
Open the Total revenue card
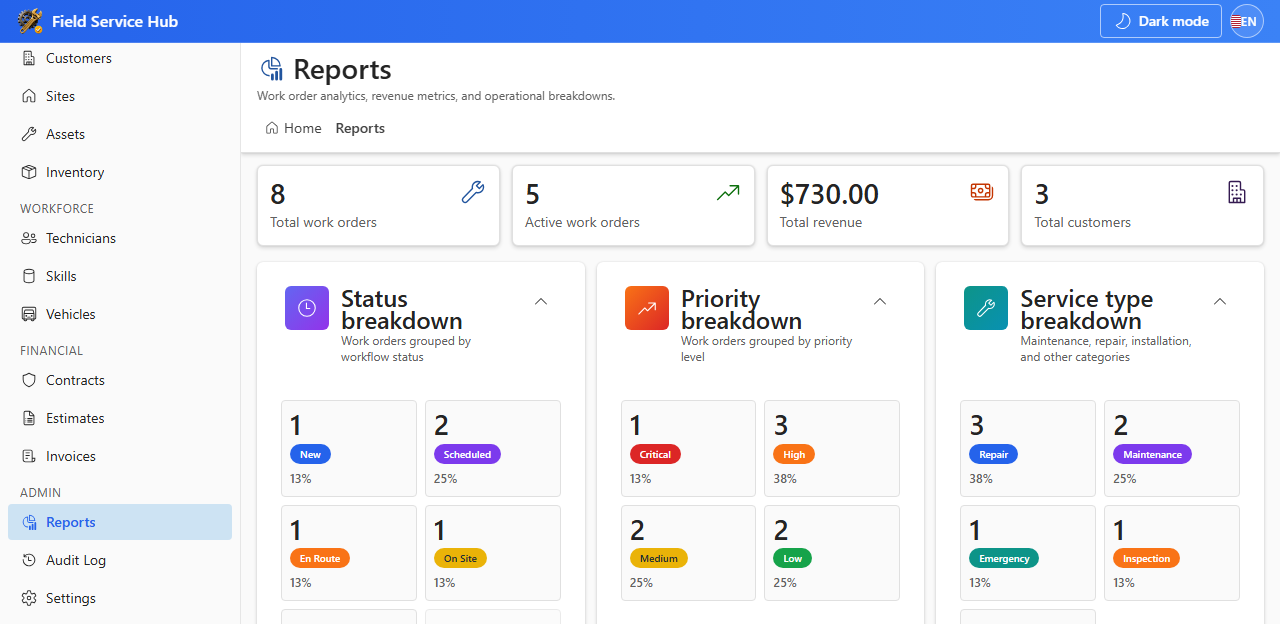pos(888,206)
